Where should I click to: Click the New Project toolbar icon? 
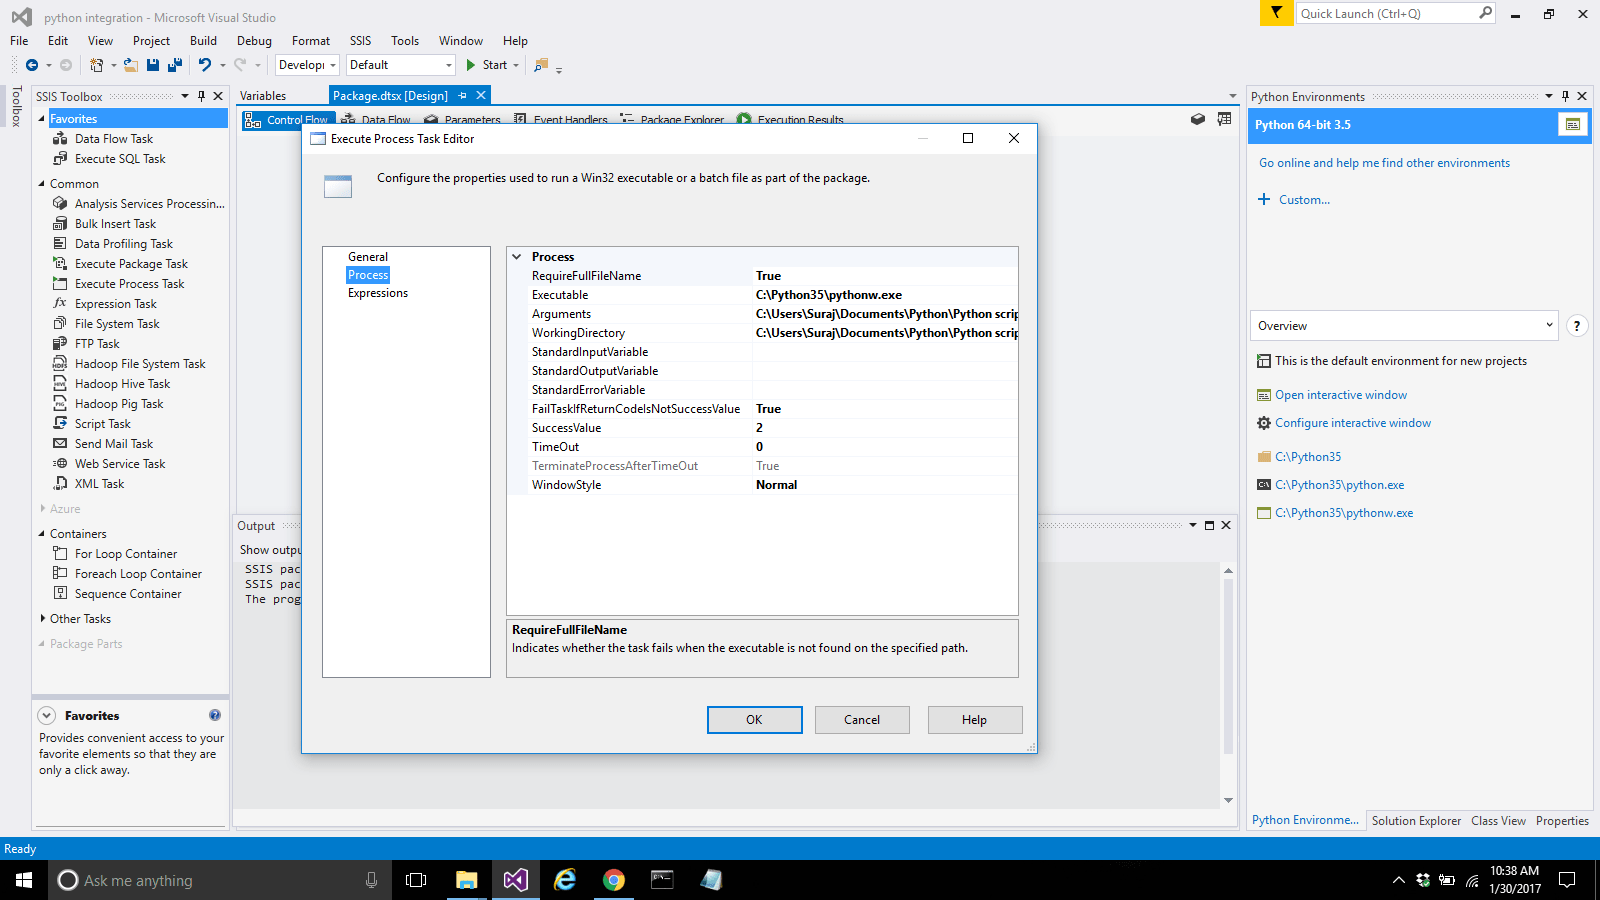96,65
